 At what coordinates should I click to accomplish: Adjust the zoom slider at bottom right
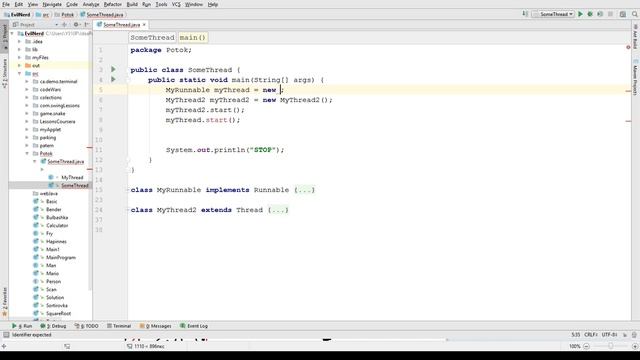[611, 346]
